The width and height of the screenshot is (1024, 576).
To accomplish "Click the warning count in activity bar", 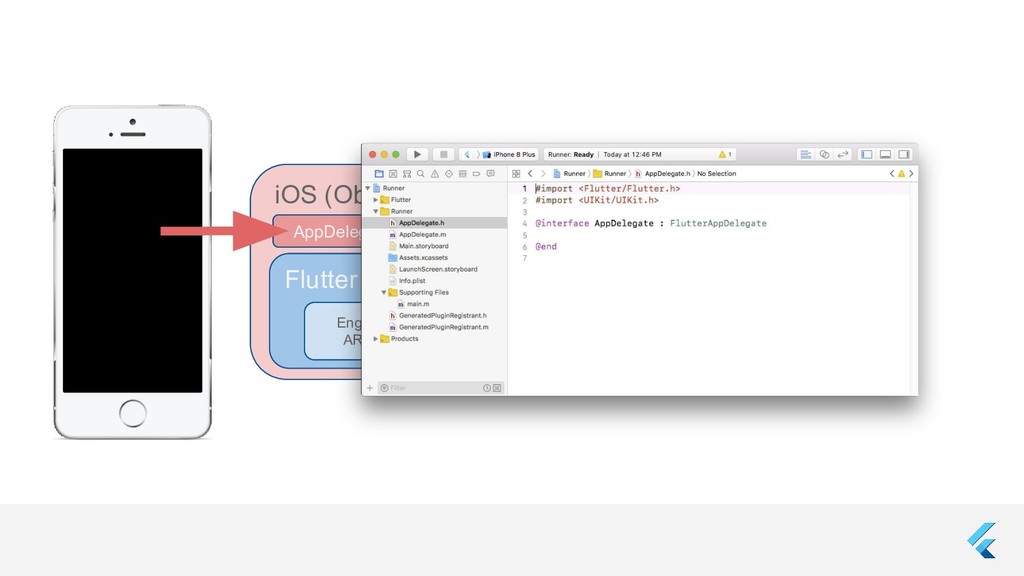I will [x=725, y=155].
